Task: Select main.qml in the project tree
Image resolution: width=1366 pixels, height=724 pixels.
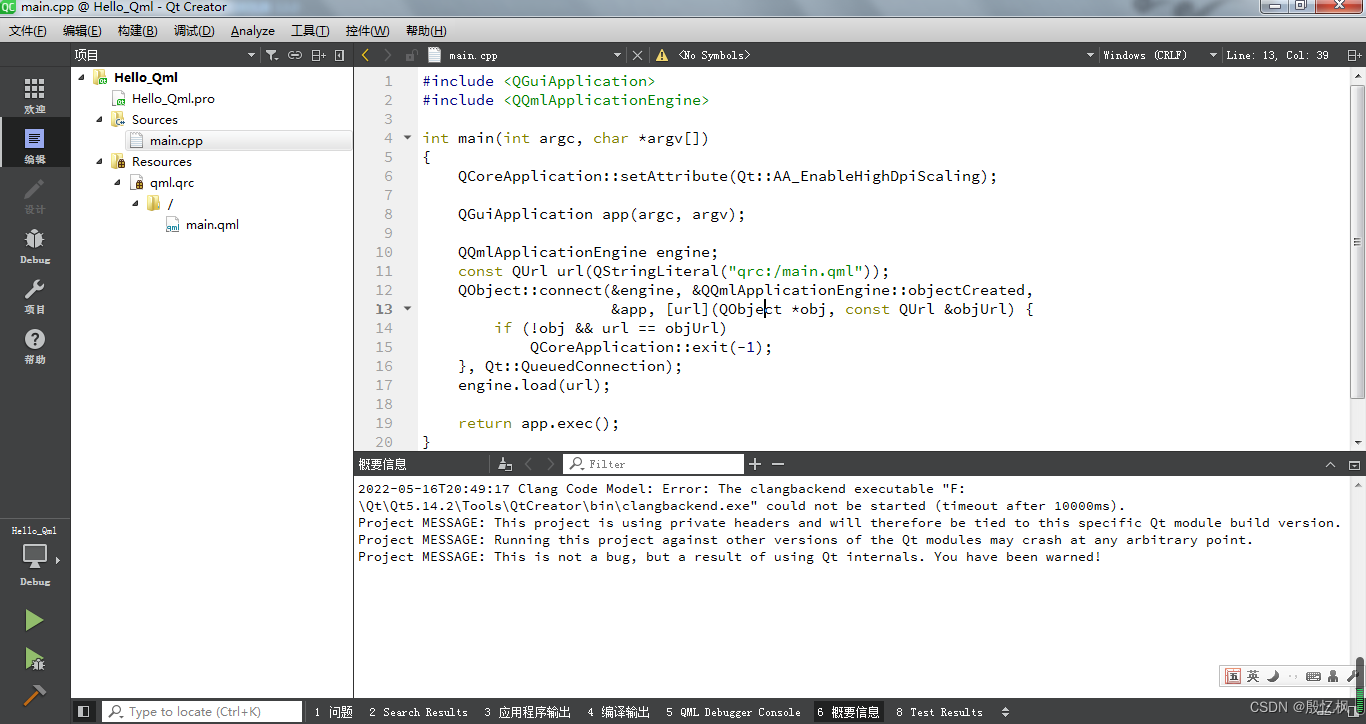Action: pyautogui.click(x=212, y=224)
